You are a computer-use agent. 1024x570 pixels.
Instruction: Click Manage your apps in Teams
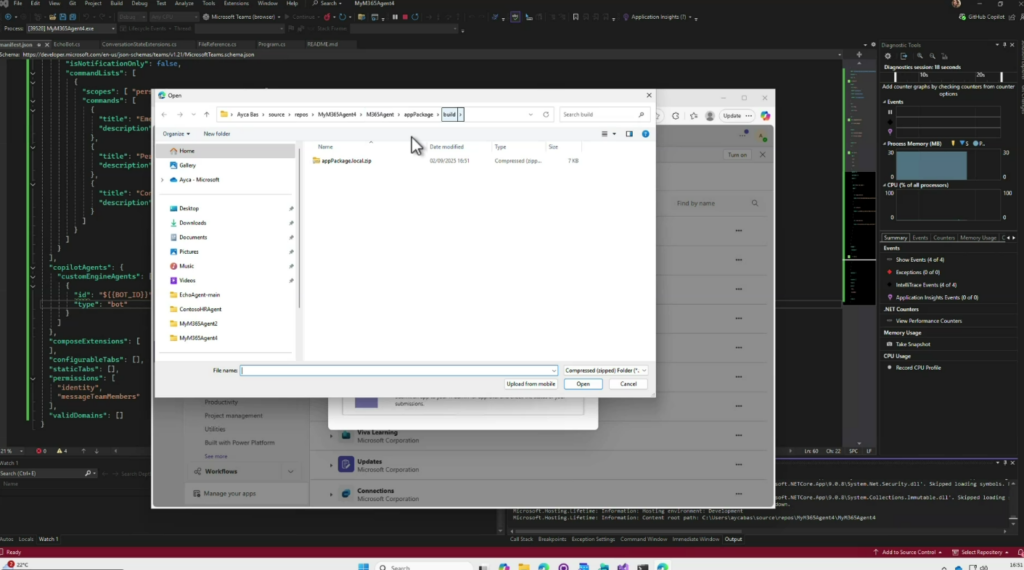(x=229, y=494)
